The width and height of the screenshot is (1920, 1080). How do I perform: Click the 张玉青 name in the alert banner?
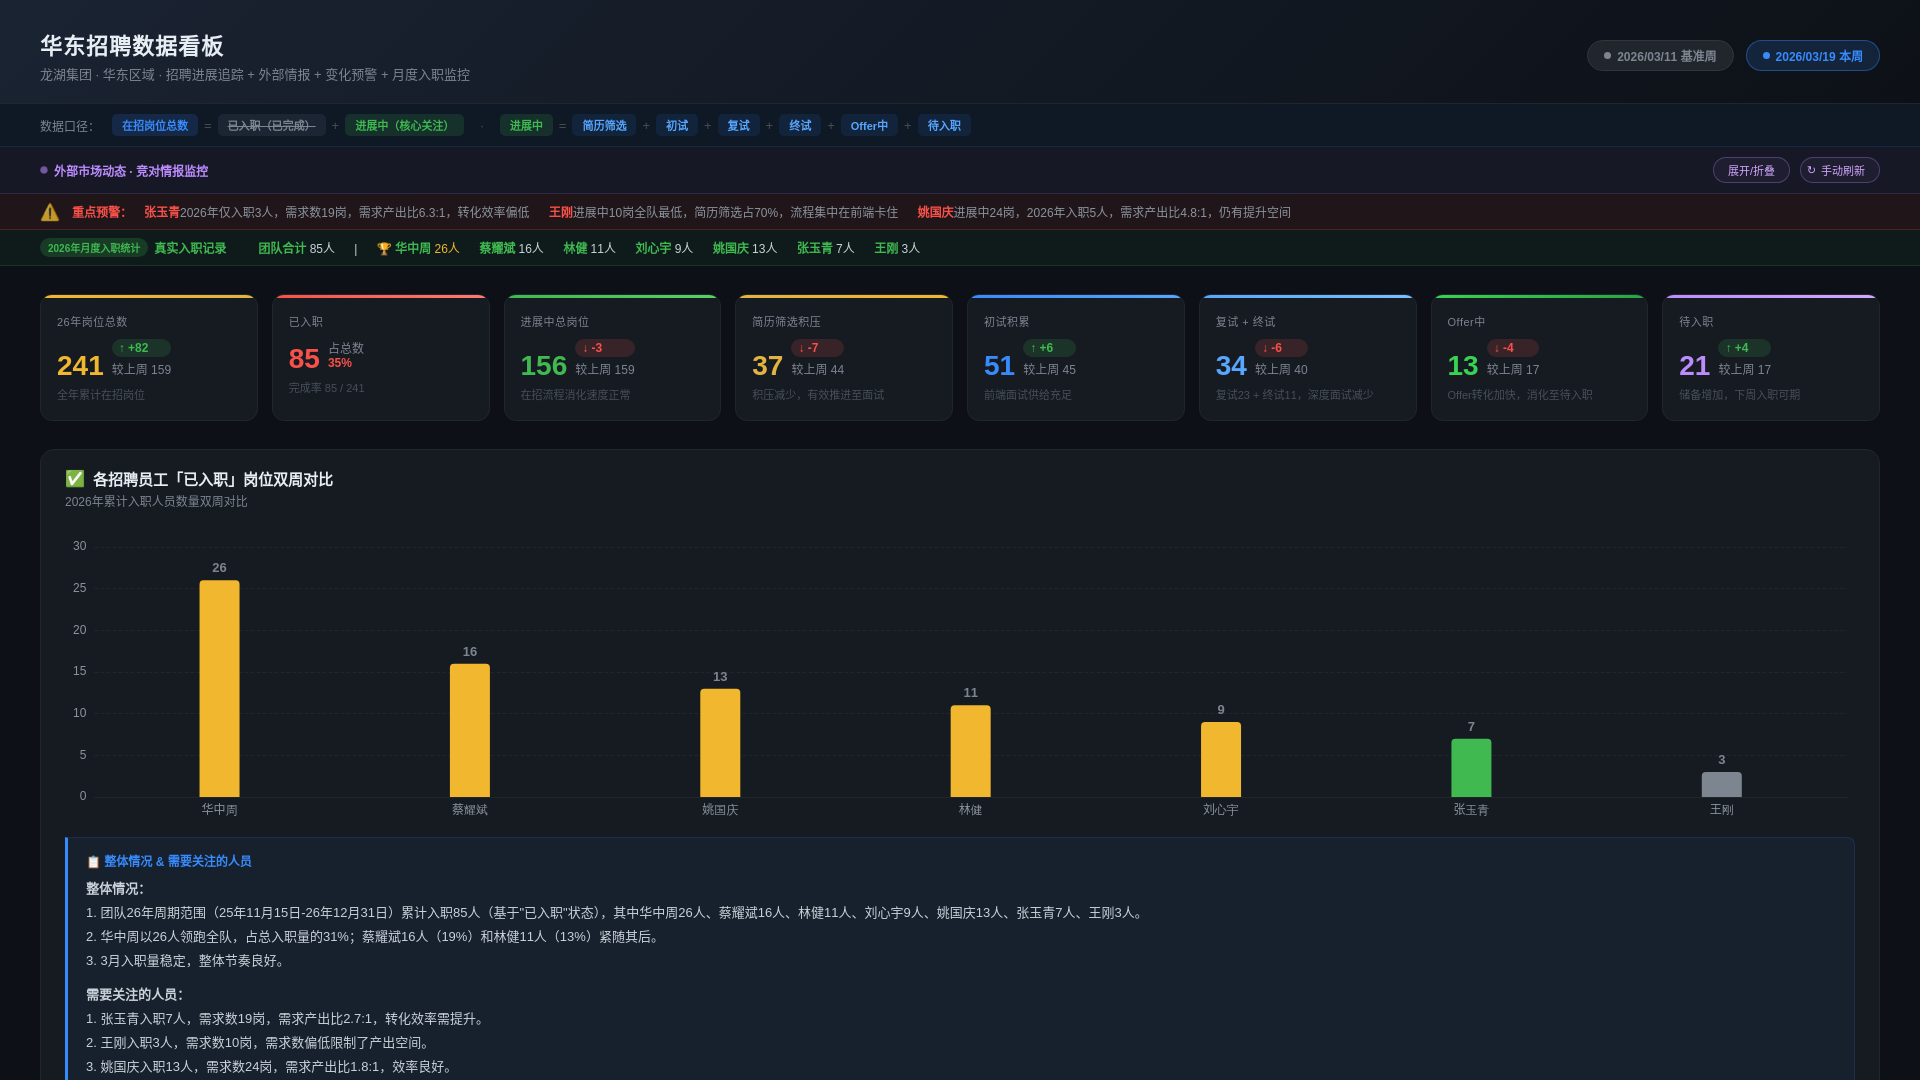(162, 213)
